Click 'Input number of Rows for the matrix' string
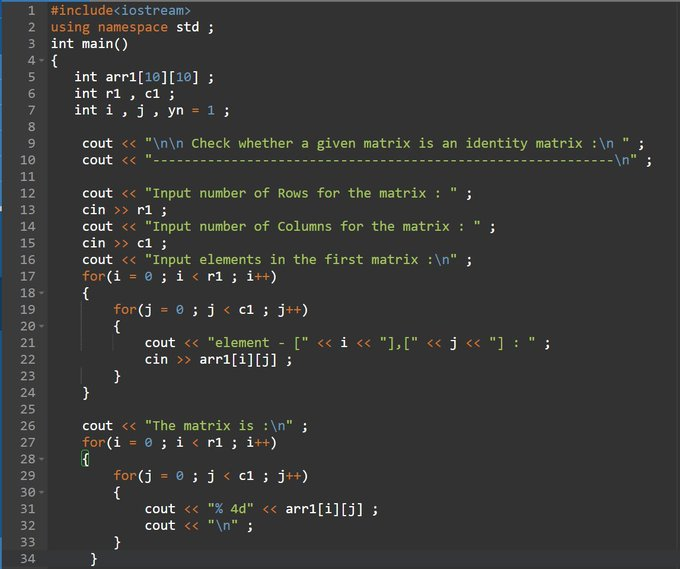 coord(301,193)
